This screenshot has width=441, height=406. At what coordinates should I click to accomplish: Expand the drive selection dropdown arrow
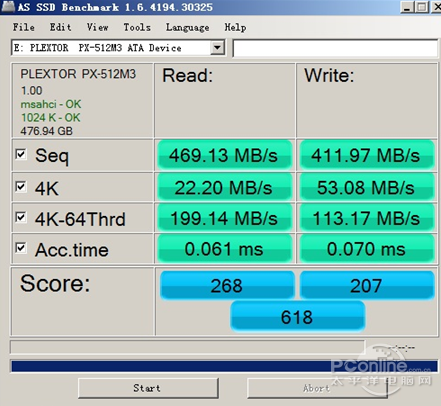coord(217,48)
